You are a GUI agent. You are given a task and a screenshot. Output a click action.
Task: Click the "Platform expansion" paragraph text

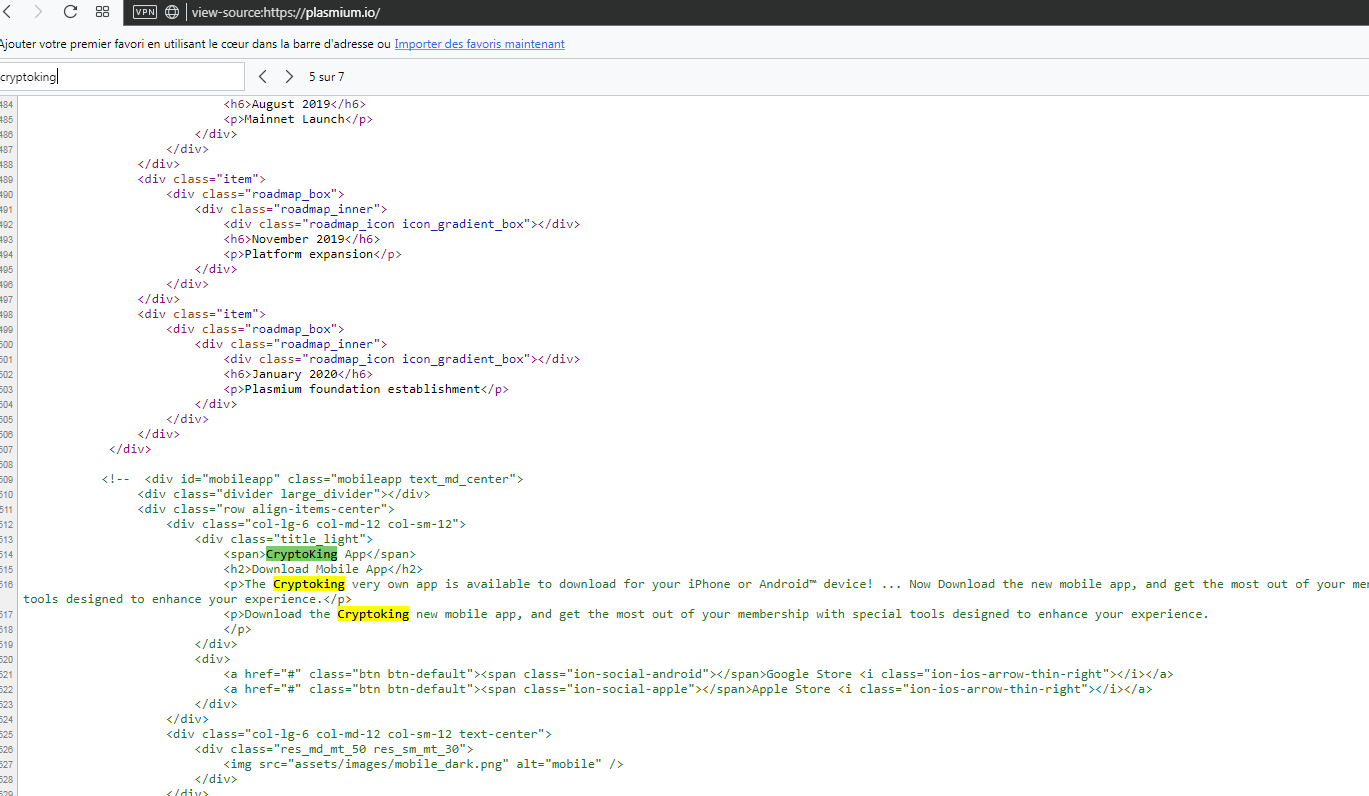(309, 254)
